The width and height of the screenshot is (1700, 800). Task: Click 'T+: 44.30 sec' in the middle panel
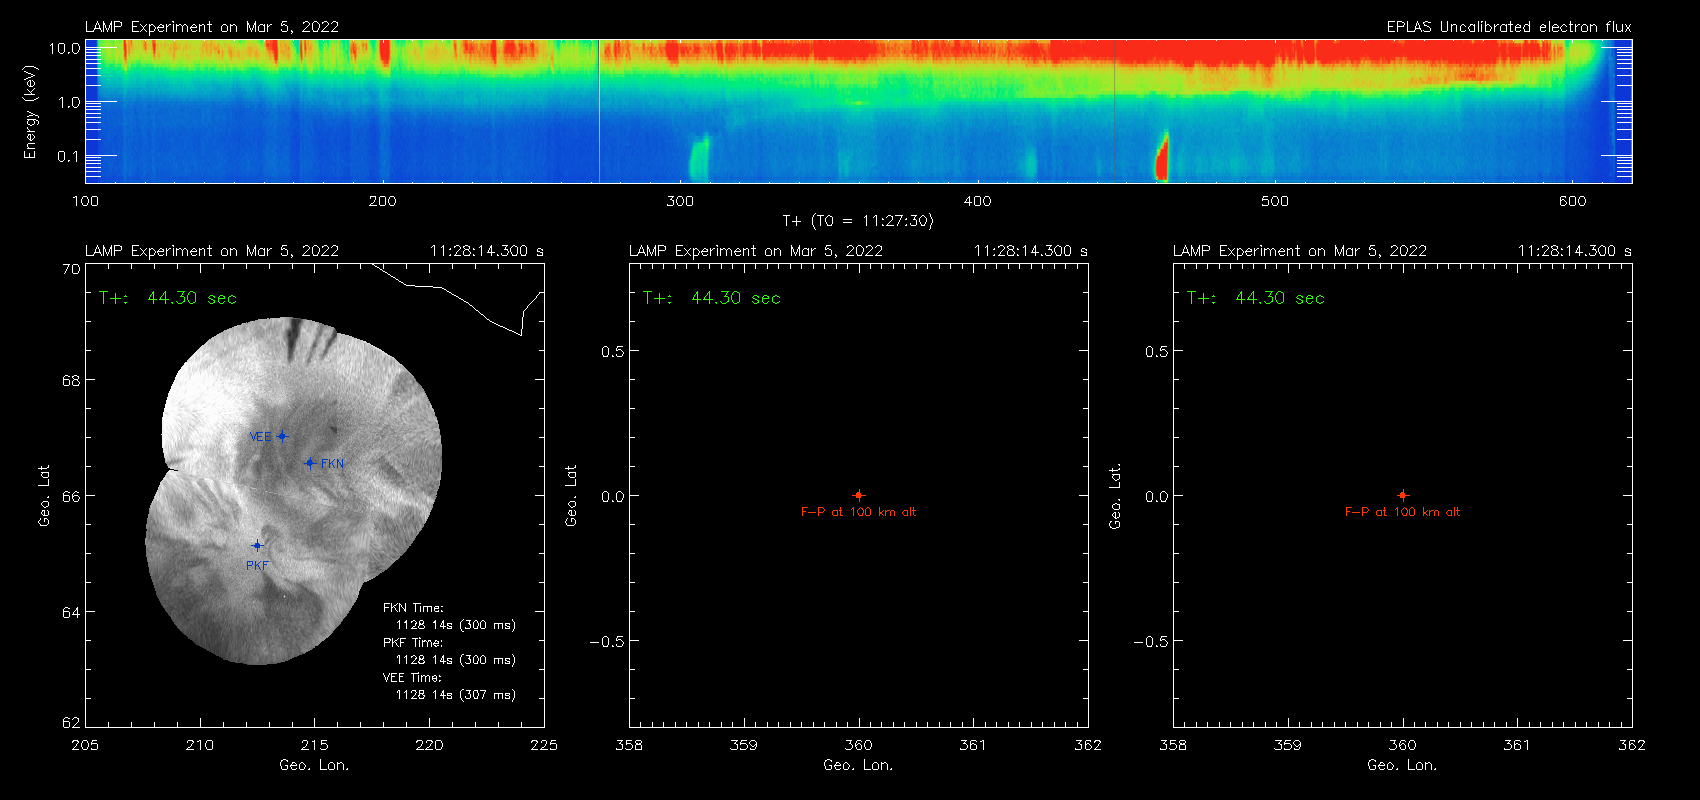pyautogui.click(x=712, y=298)
